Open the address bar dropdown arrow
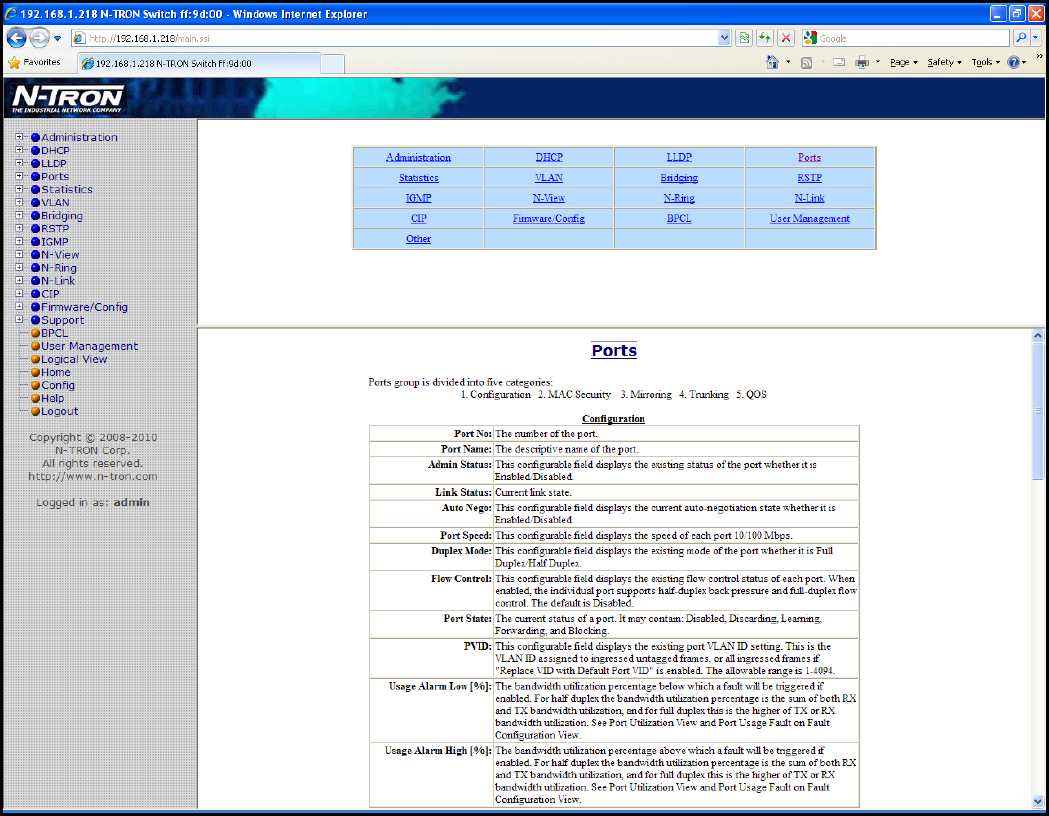The width and height of the screenshot is (1049, 816). point(725,38)
